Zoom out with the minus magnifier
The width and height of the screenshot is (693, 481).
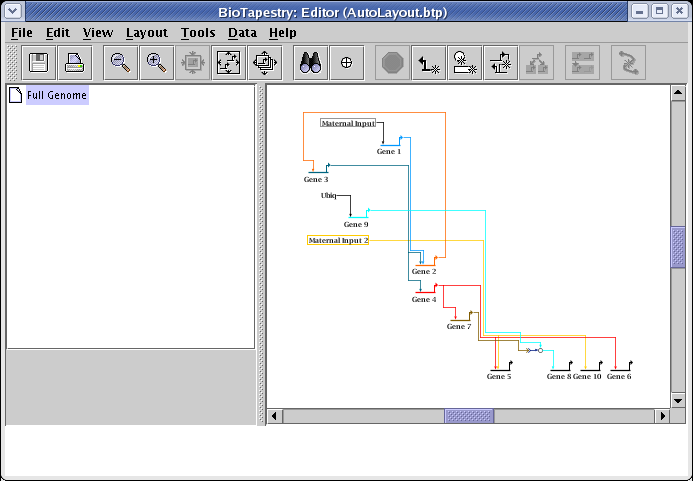tap(120, 63)
